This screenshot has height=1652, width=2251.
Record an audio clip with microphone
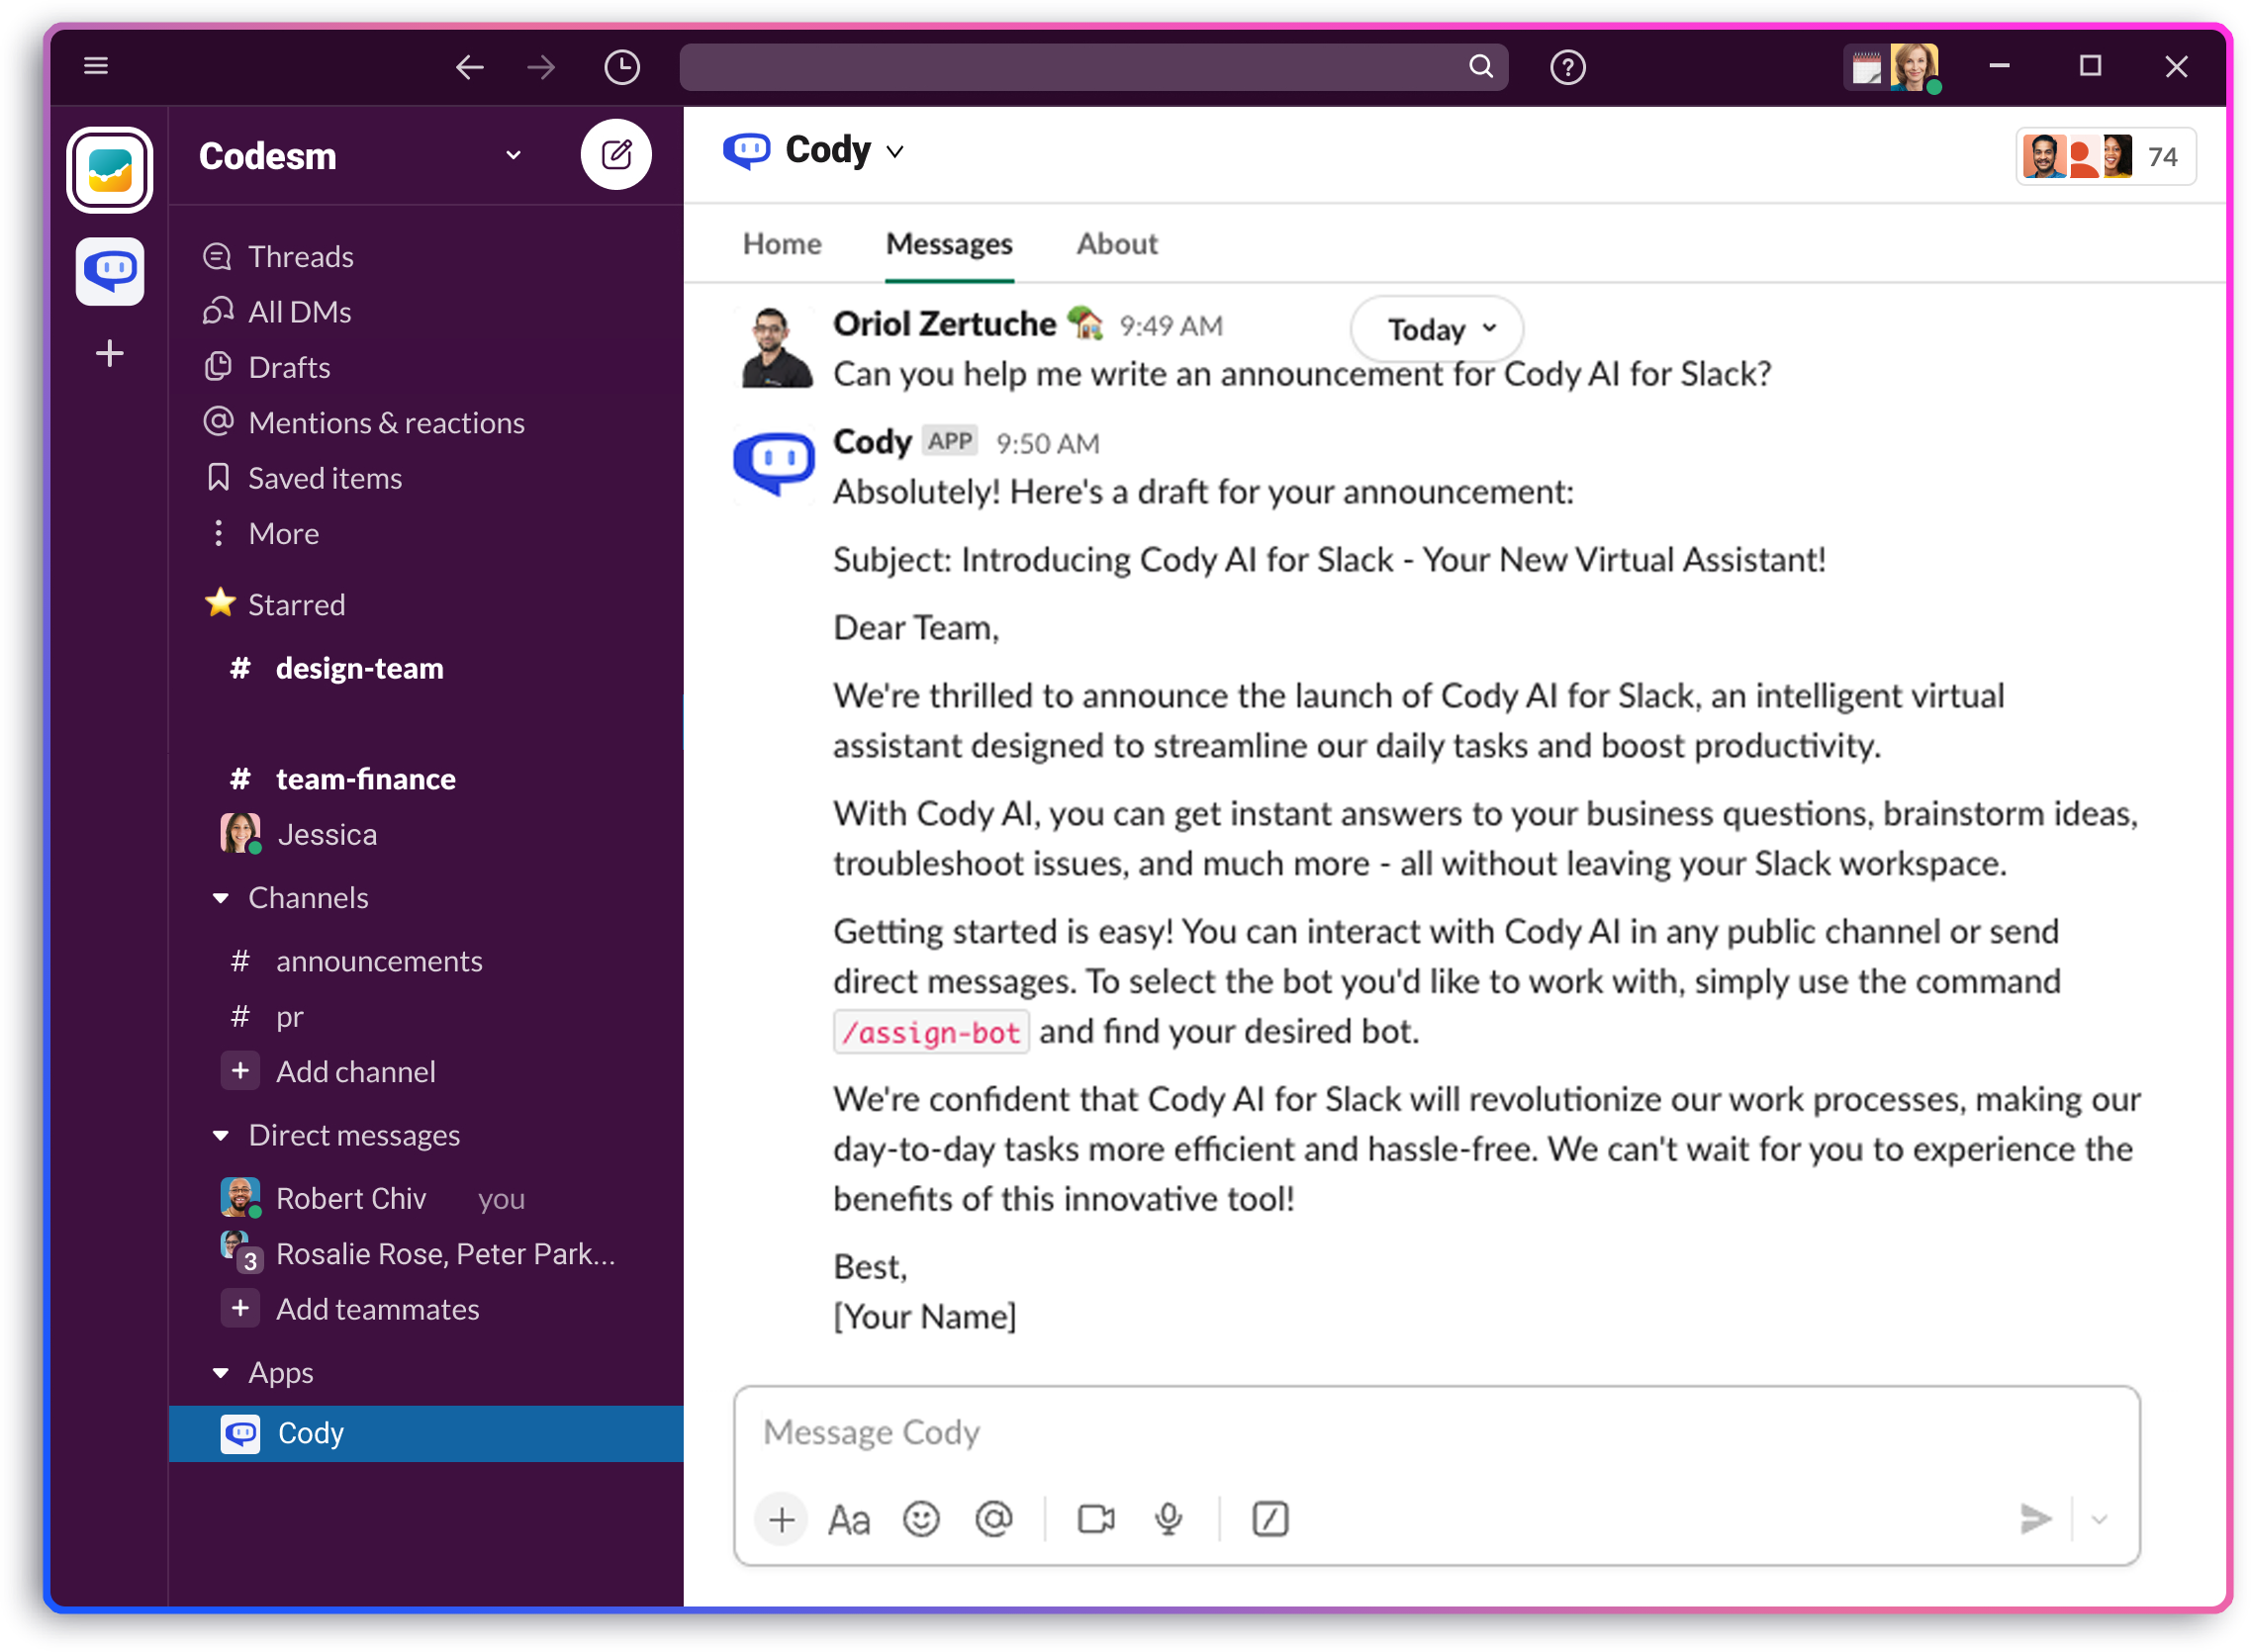pyautogui.click(x=1168, y=1519)
